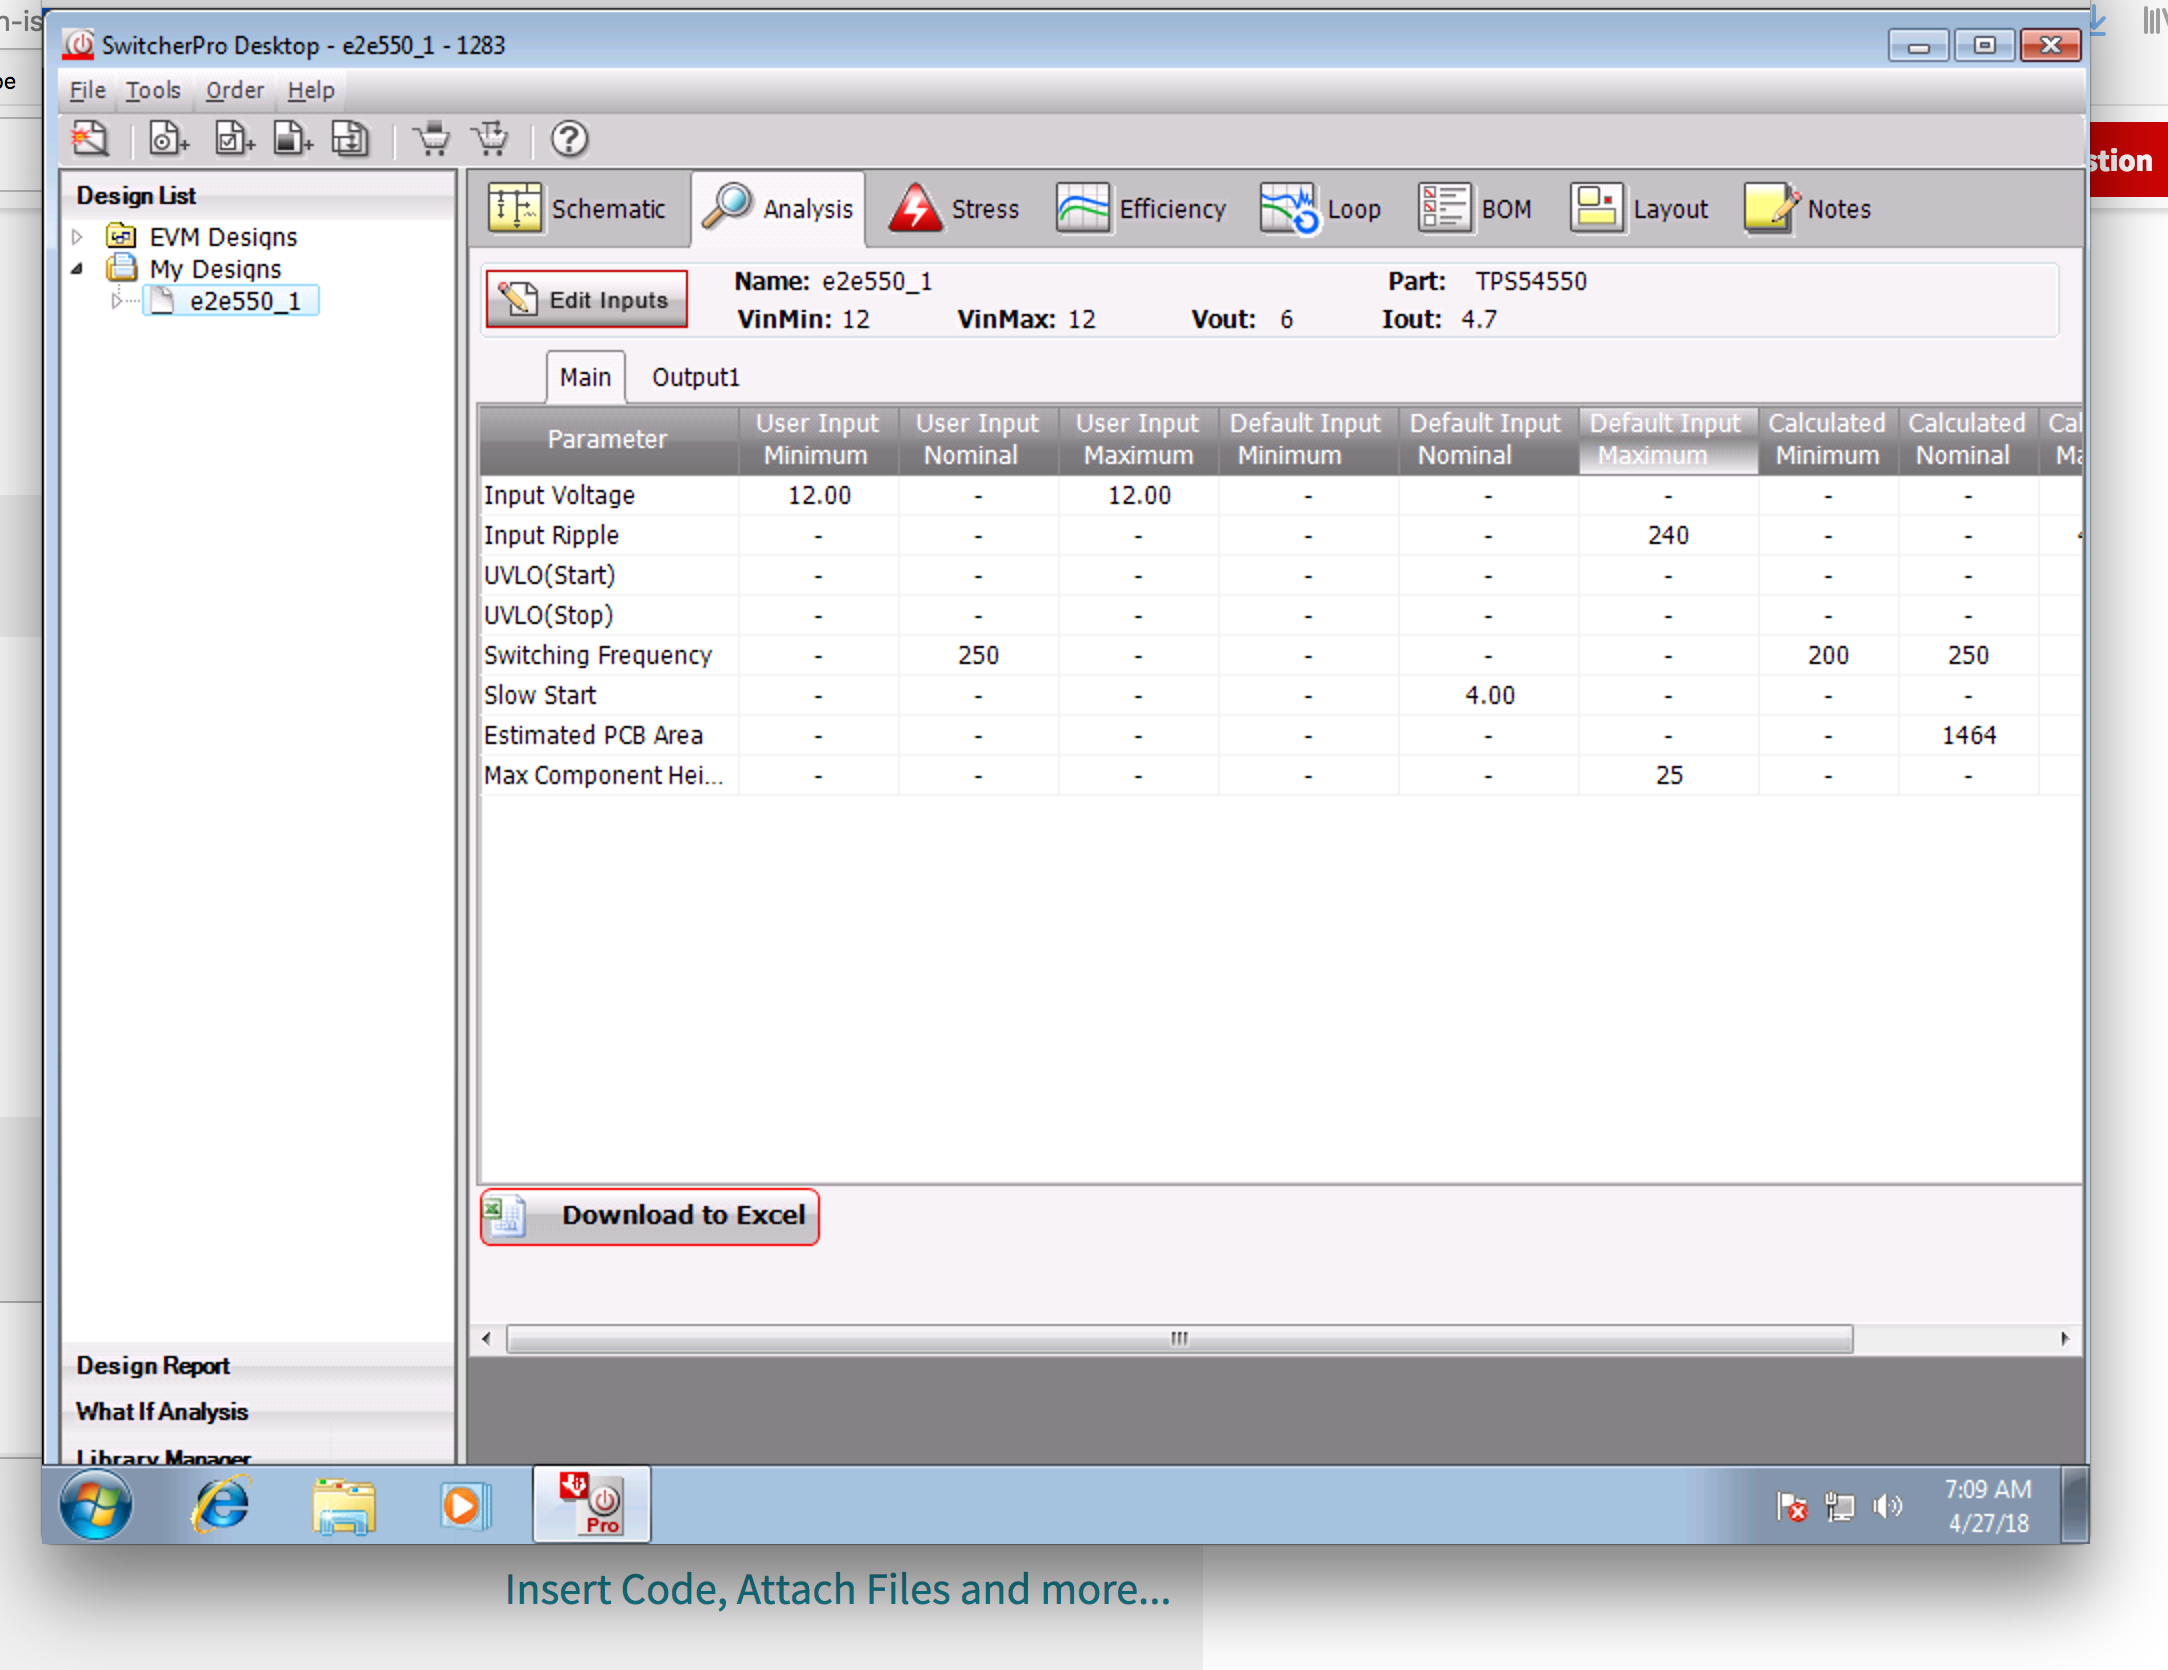Click the red Stress warning icon
Screen dimensions: 2168x1670
point(915,208)
